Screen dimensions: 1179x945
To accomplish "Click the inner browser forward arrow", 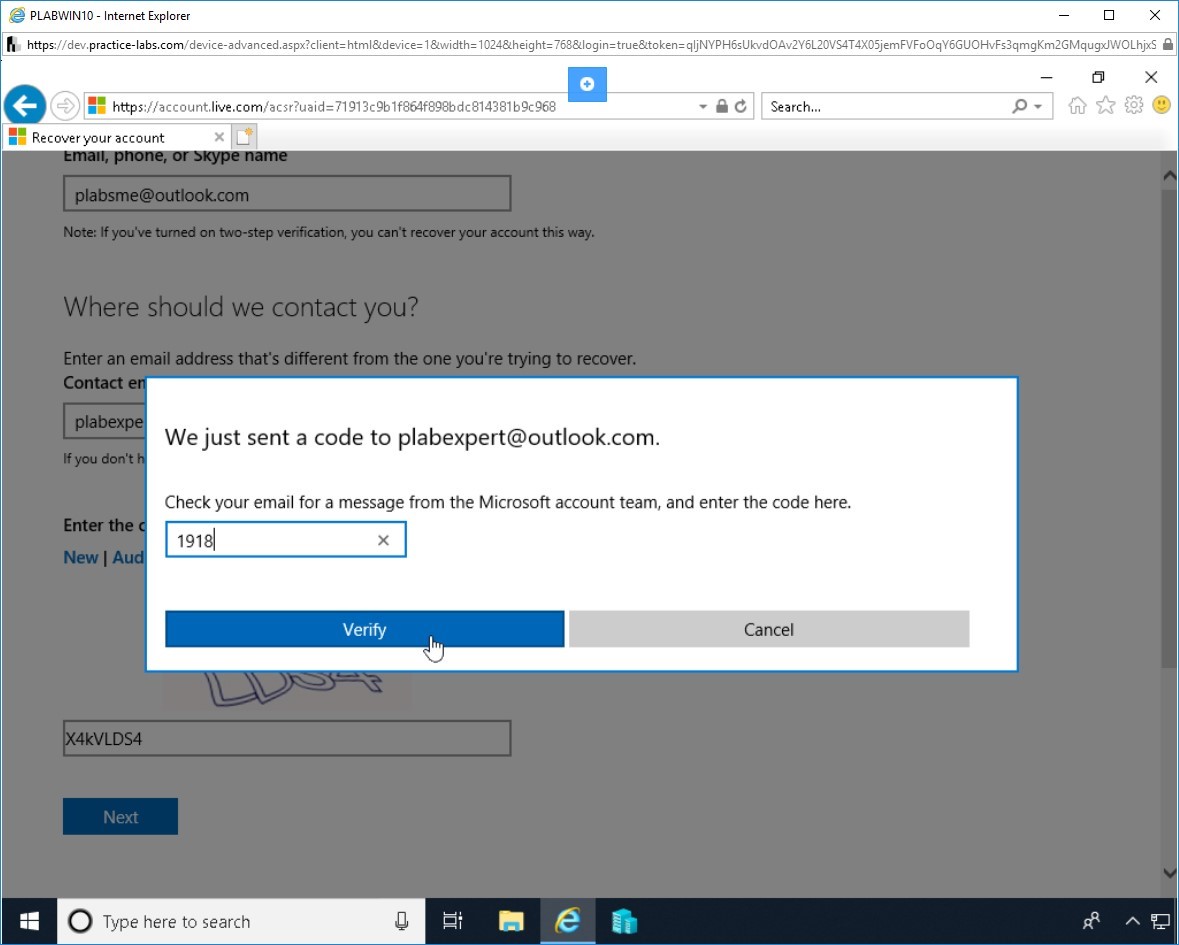I will 65,106.
